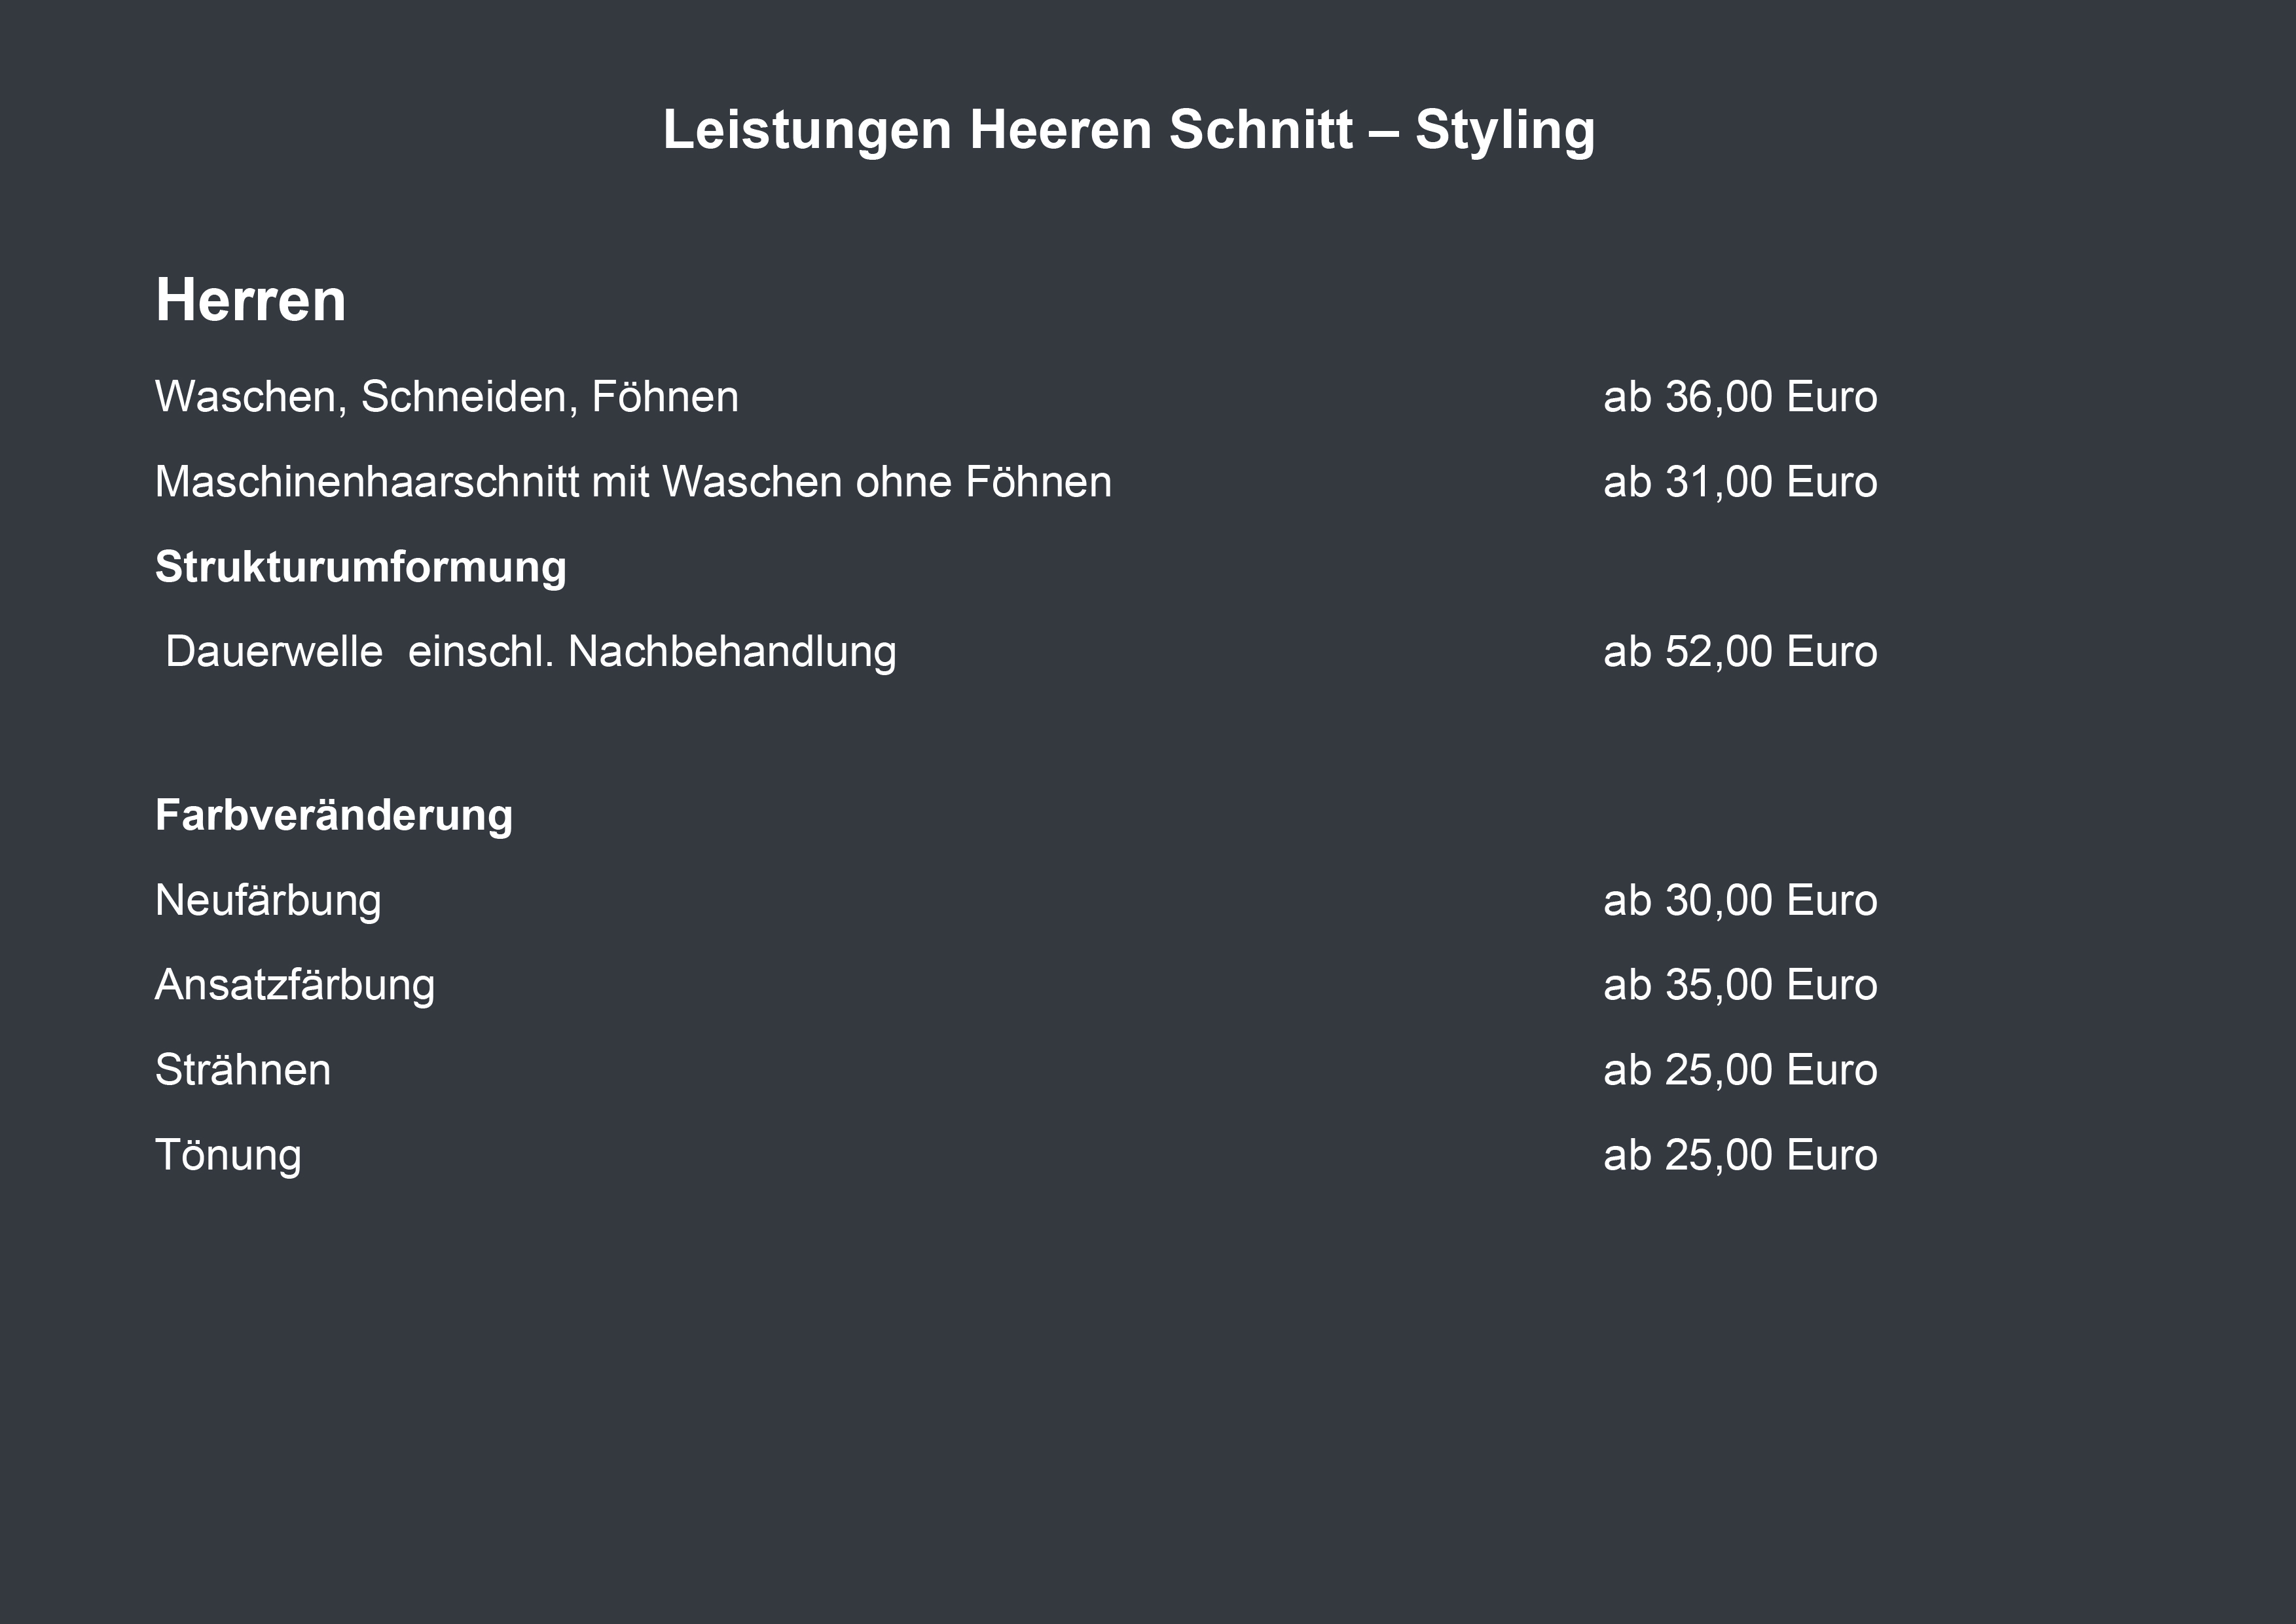Click the price ab 35,00 Euro
Screen dimensions: 2296x1624
pos(1740,985)
